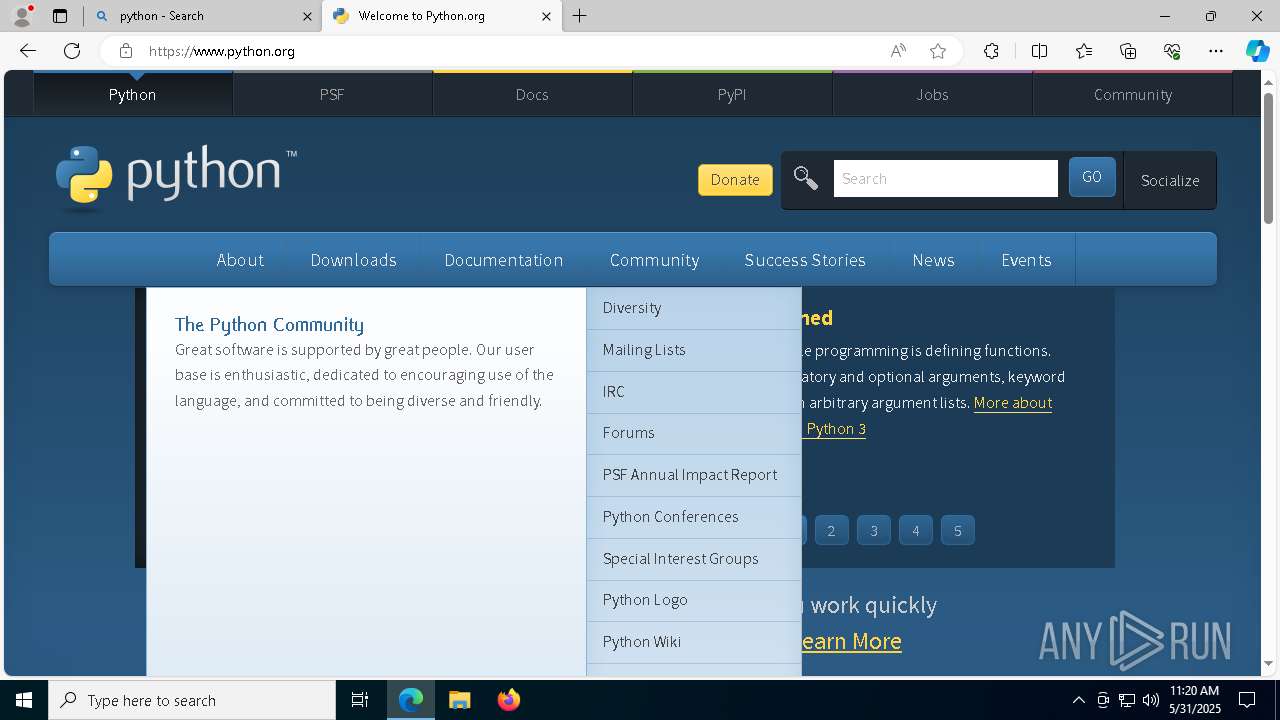Open Browser essentials heart icon

coord(1172,51)
